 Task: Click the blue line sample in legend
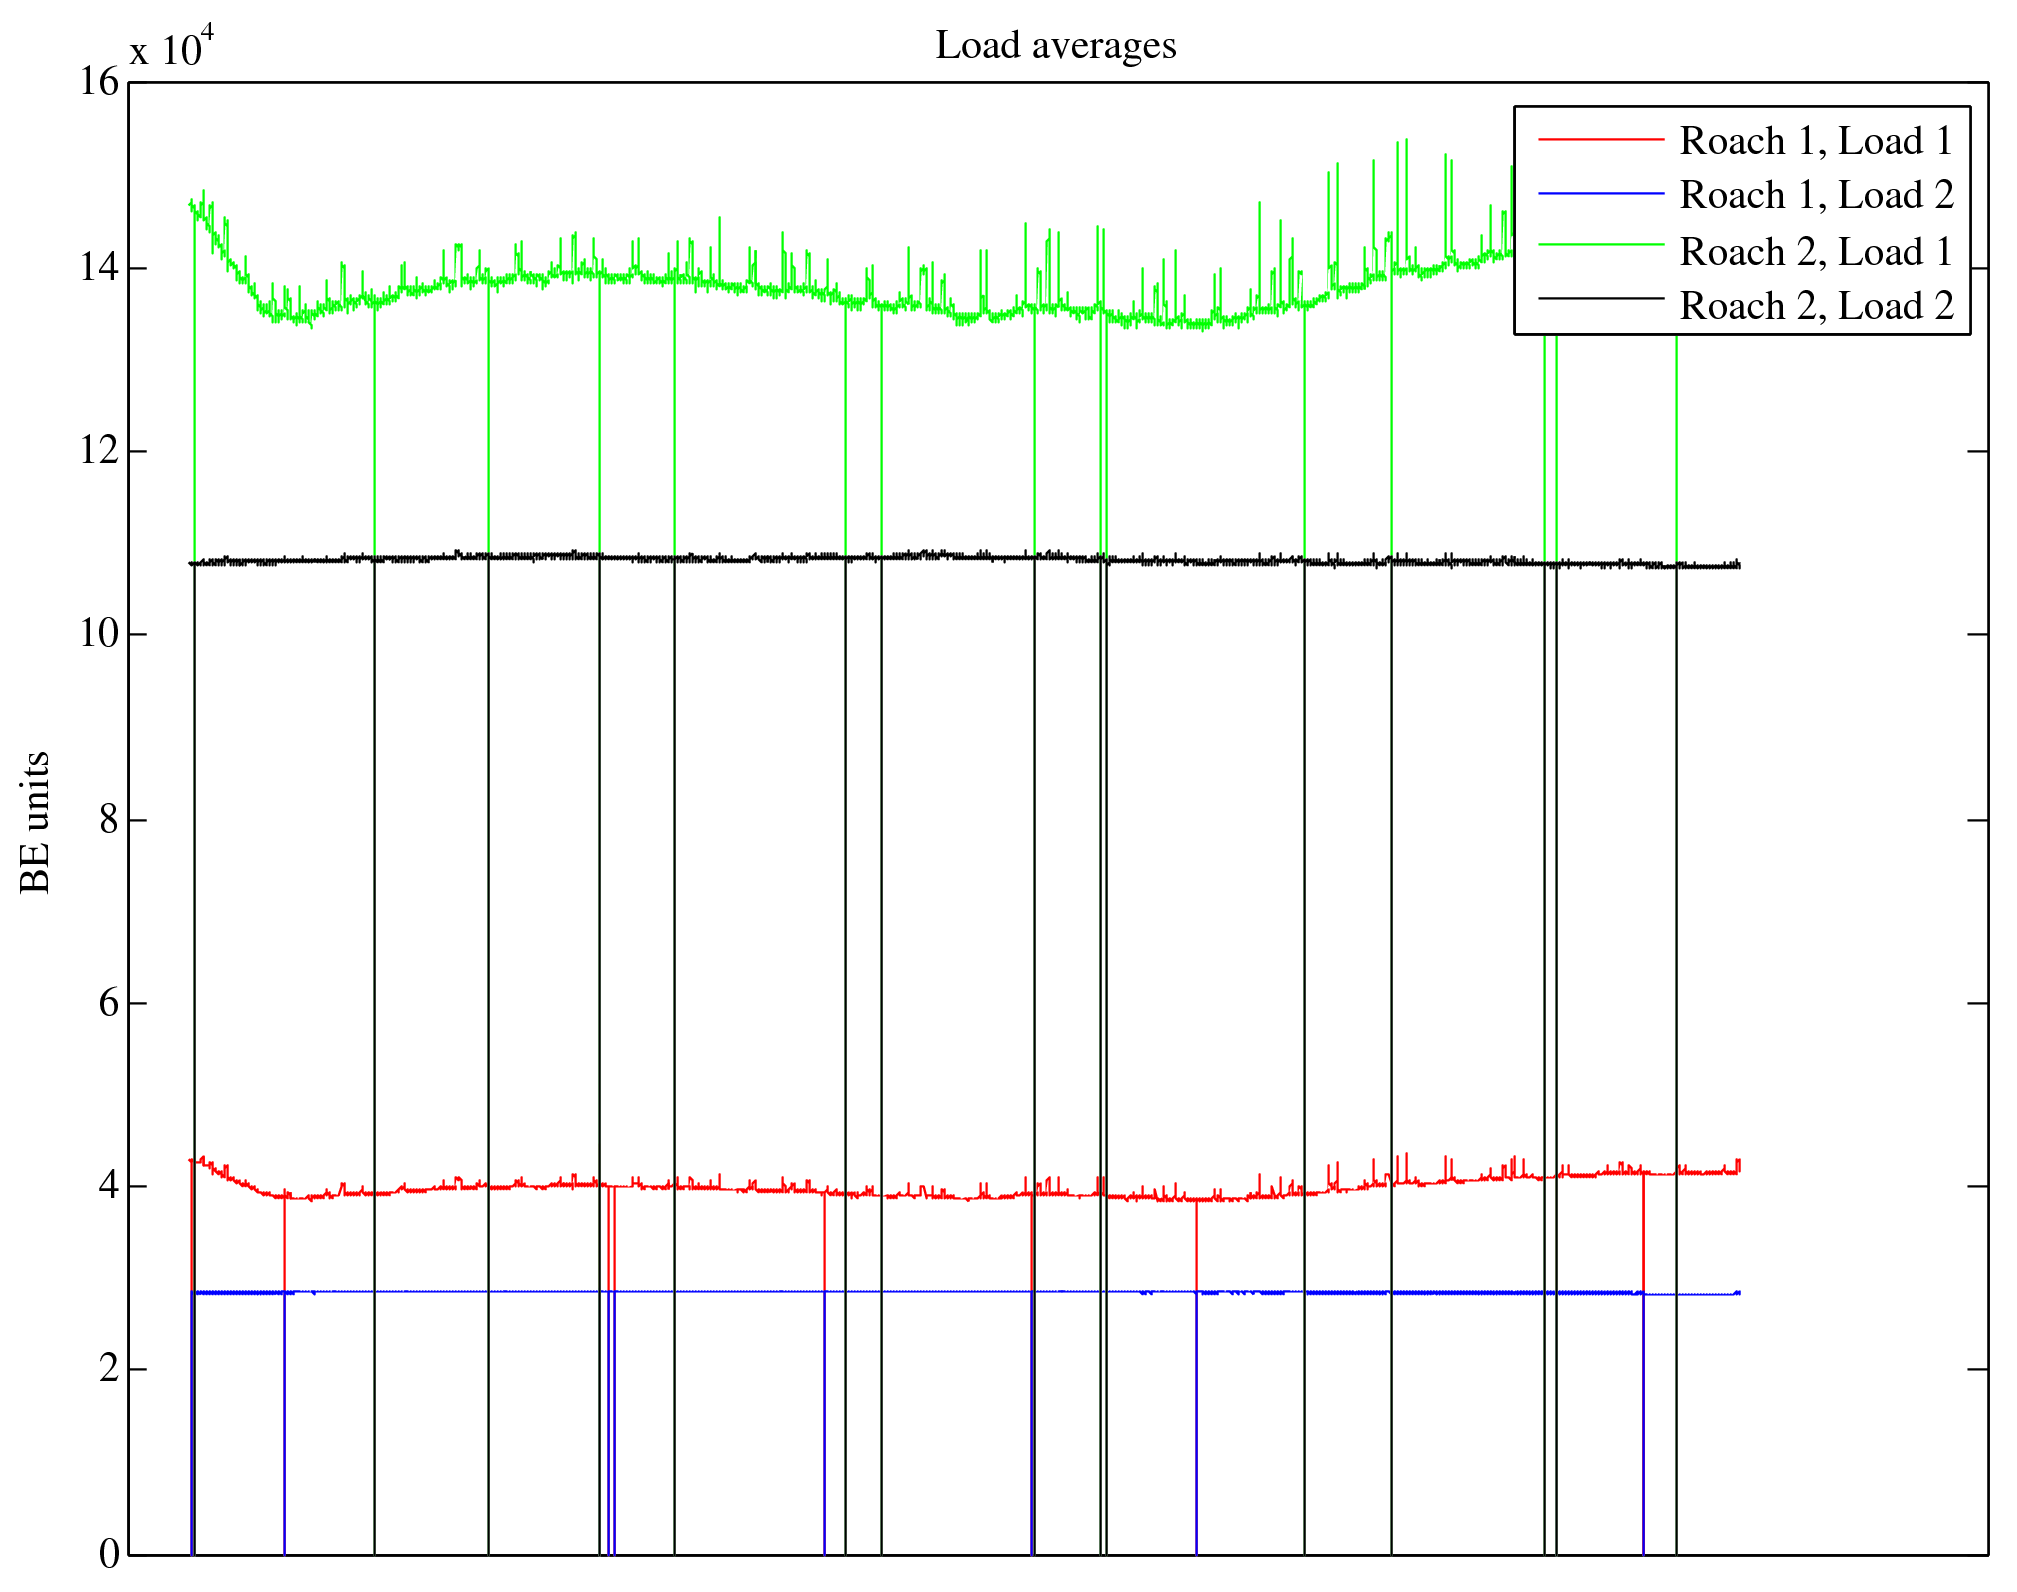[x=1600, y=193]
